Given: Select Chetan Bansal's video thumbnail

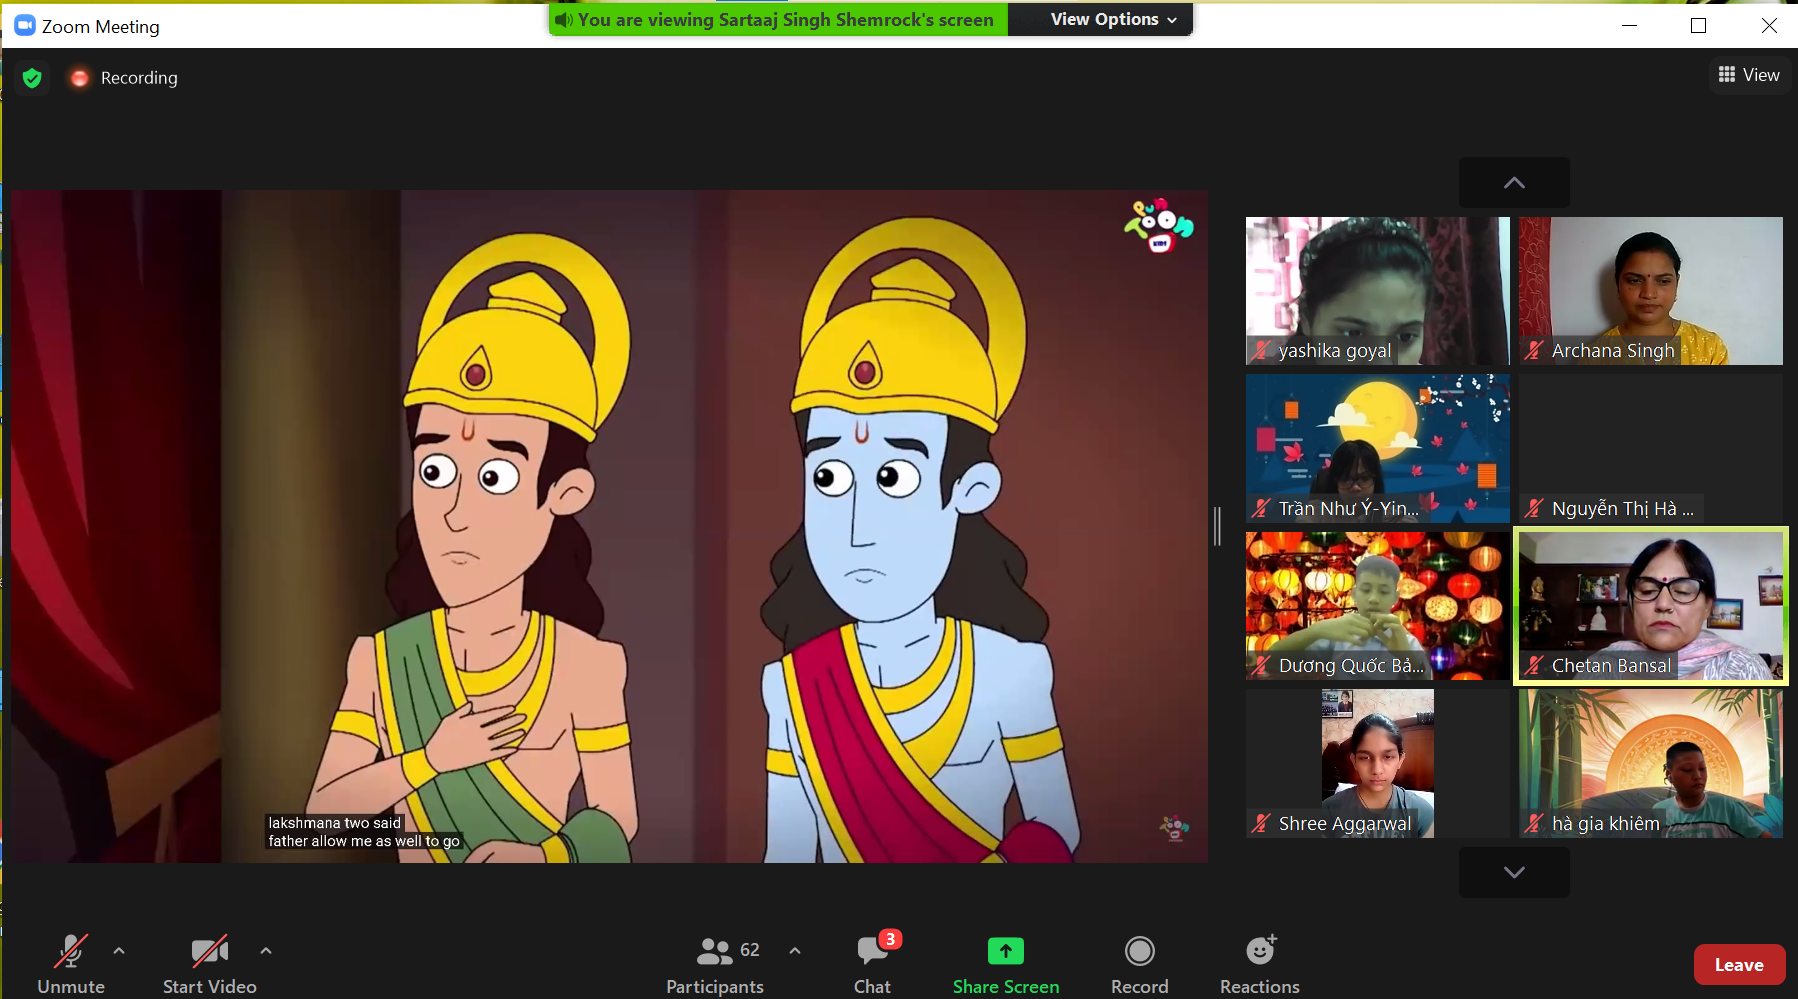Looking at the screenshot, I should coord(1650,606).
